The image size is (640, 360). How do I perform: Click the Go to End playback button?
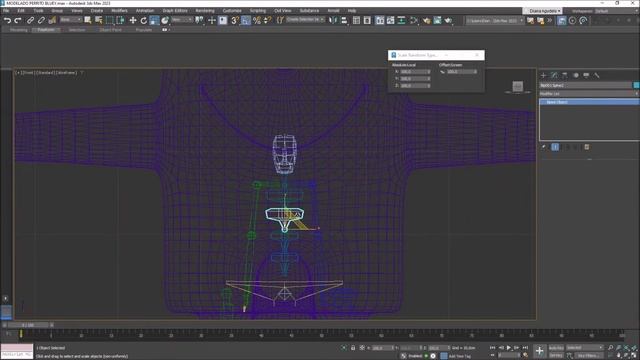pyautogui.click(x=525, y=348)
